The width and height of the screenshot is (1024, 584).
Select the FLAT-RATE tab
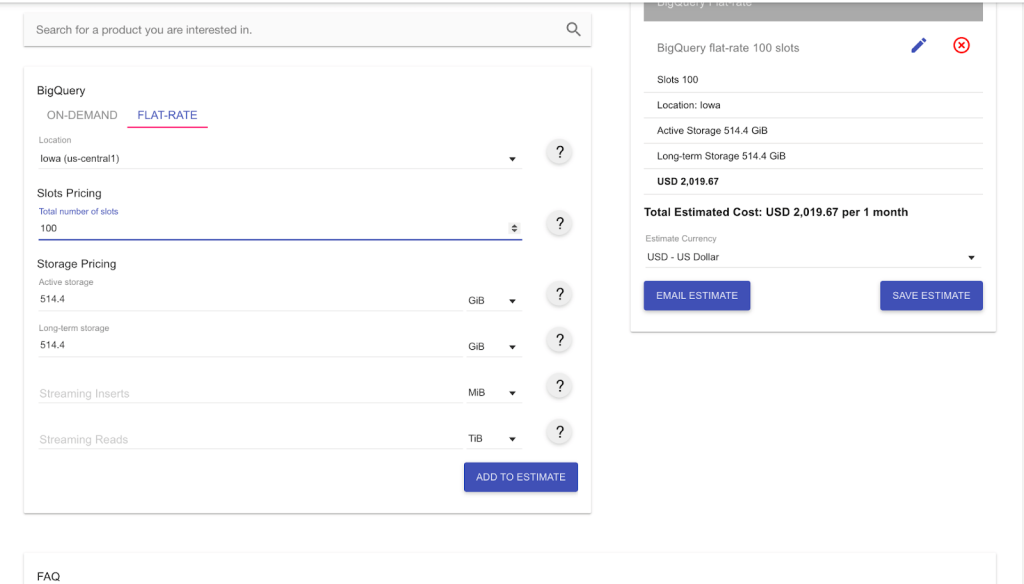coord(167,115)
